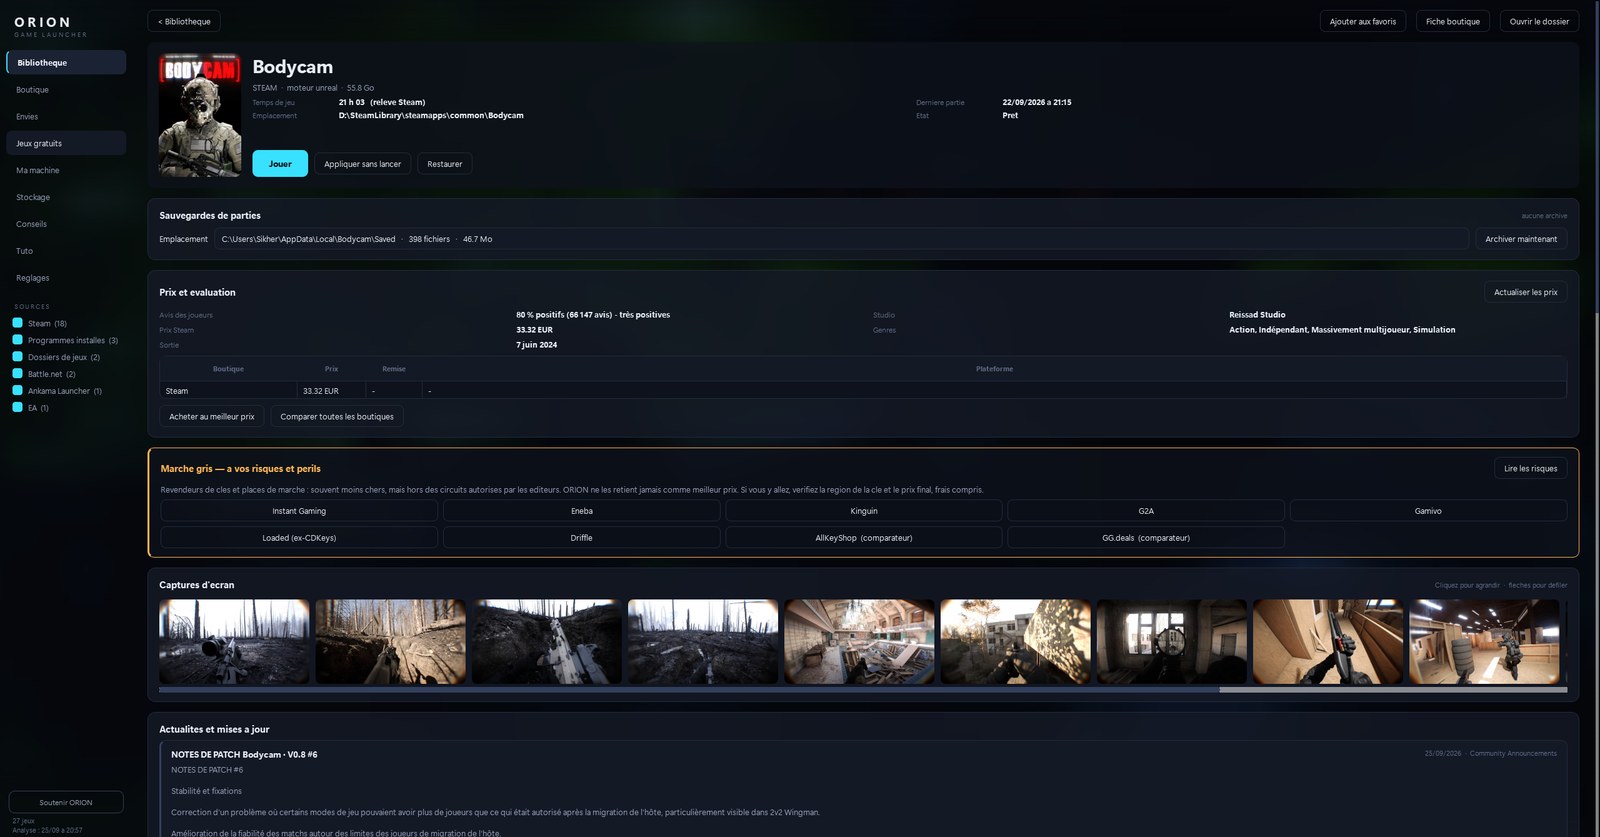Toggle the Steam (18) source checkbox
The image size is (1600, 837).
pyautogui.click(x=17, y=323)
